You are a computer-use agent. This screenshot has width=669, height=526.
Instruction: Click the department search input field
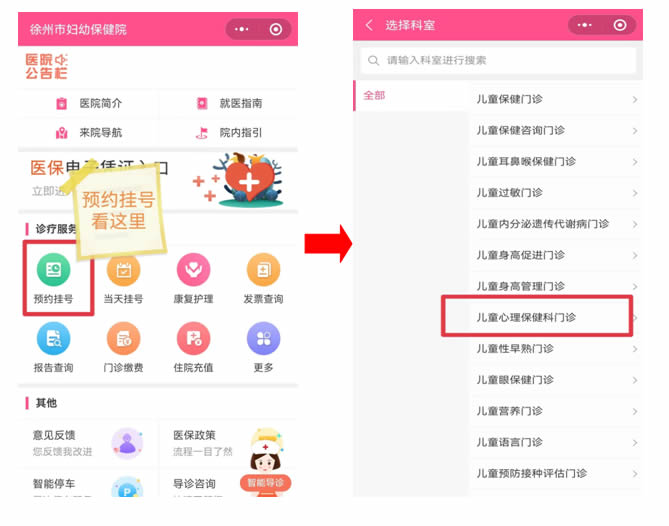tap(498, 61)
